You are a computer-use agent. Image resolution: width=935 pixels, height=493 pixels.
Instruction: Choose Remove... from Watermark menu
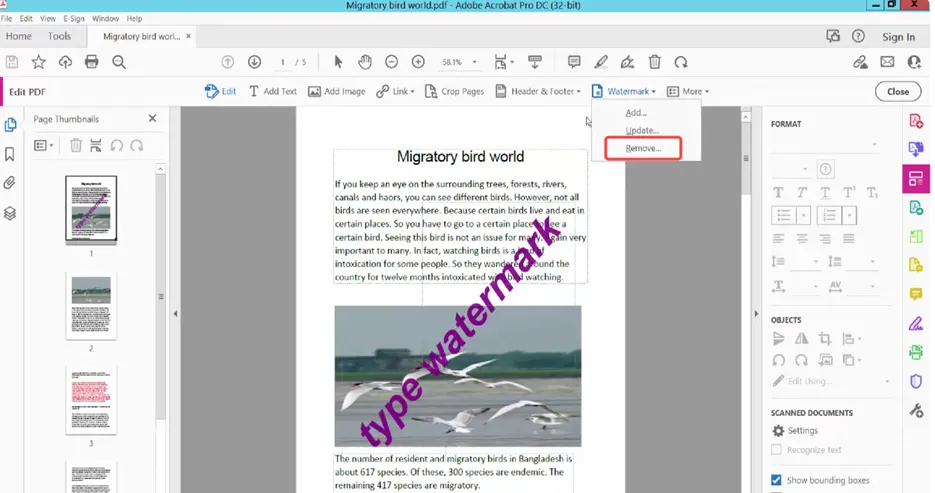[x=643, y=148]
